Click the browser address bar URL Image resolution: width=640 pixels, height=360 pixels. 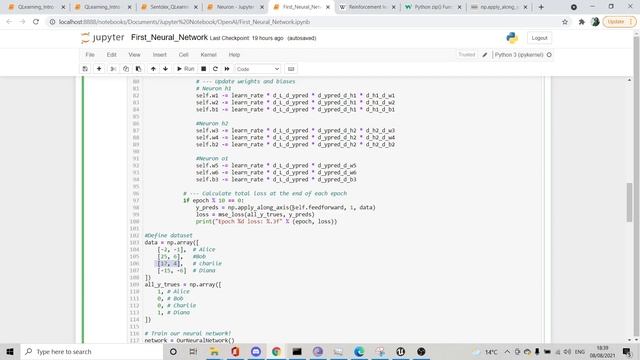[184, 22]
